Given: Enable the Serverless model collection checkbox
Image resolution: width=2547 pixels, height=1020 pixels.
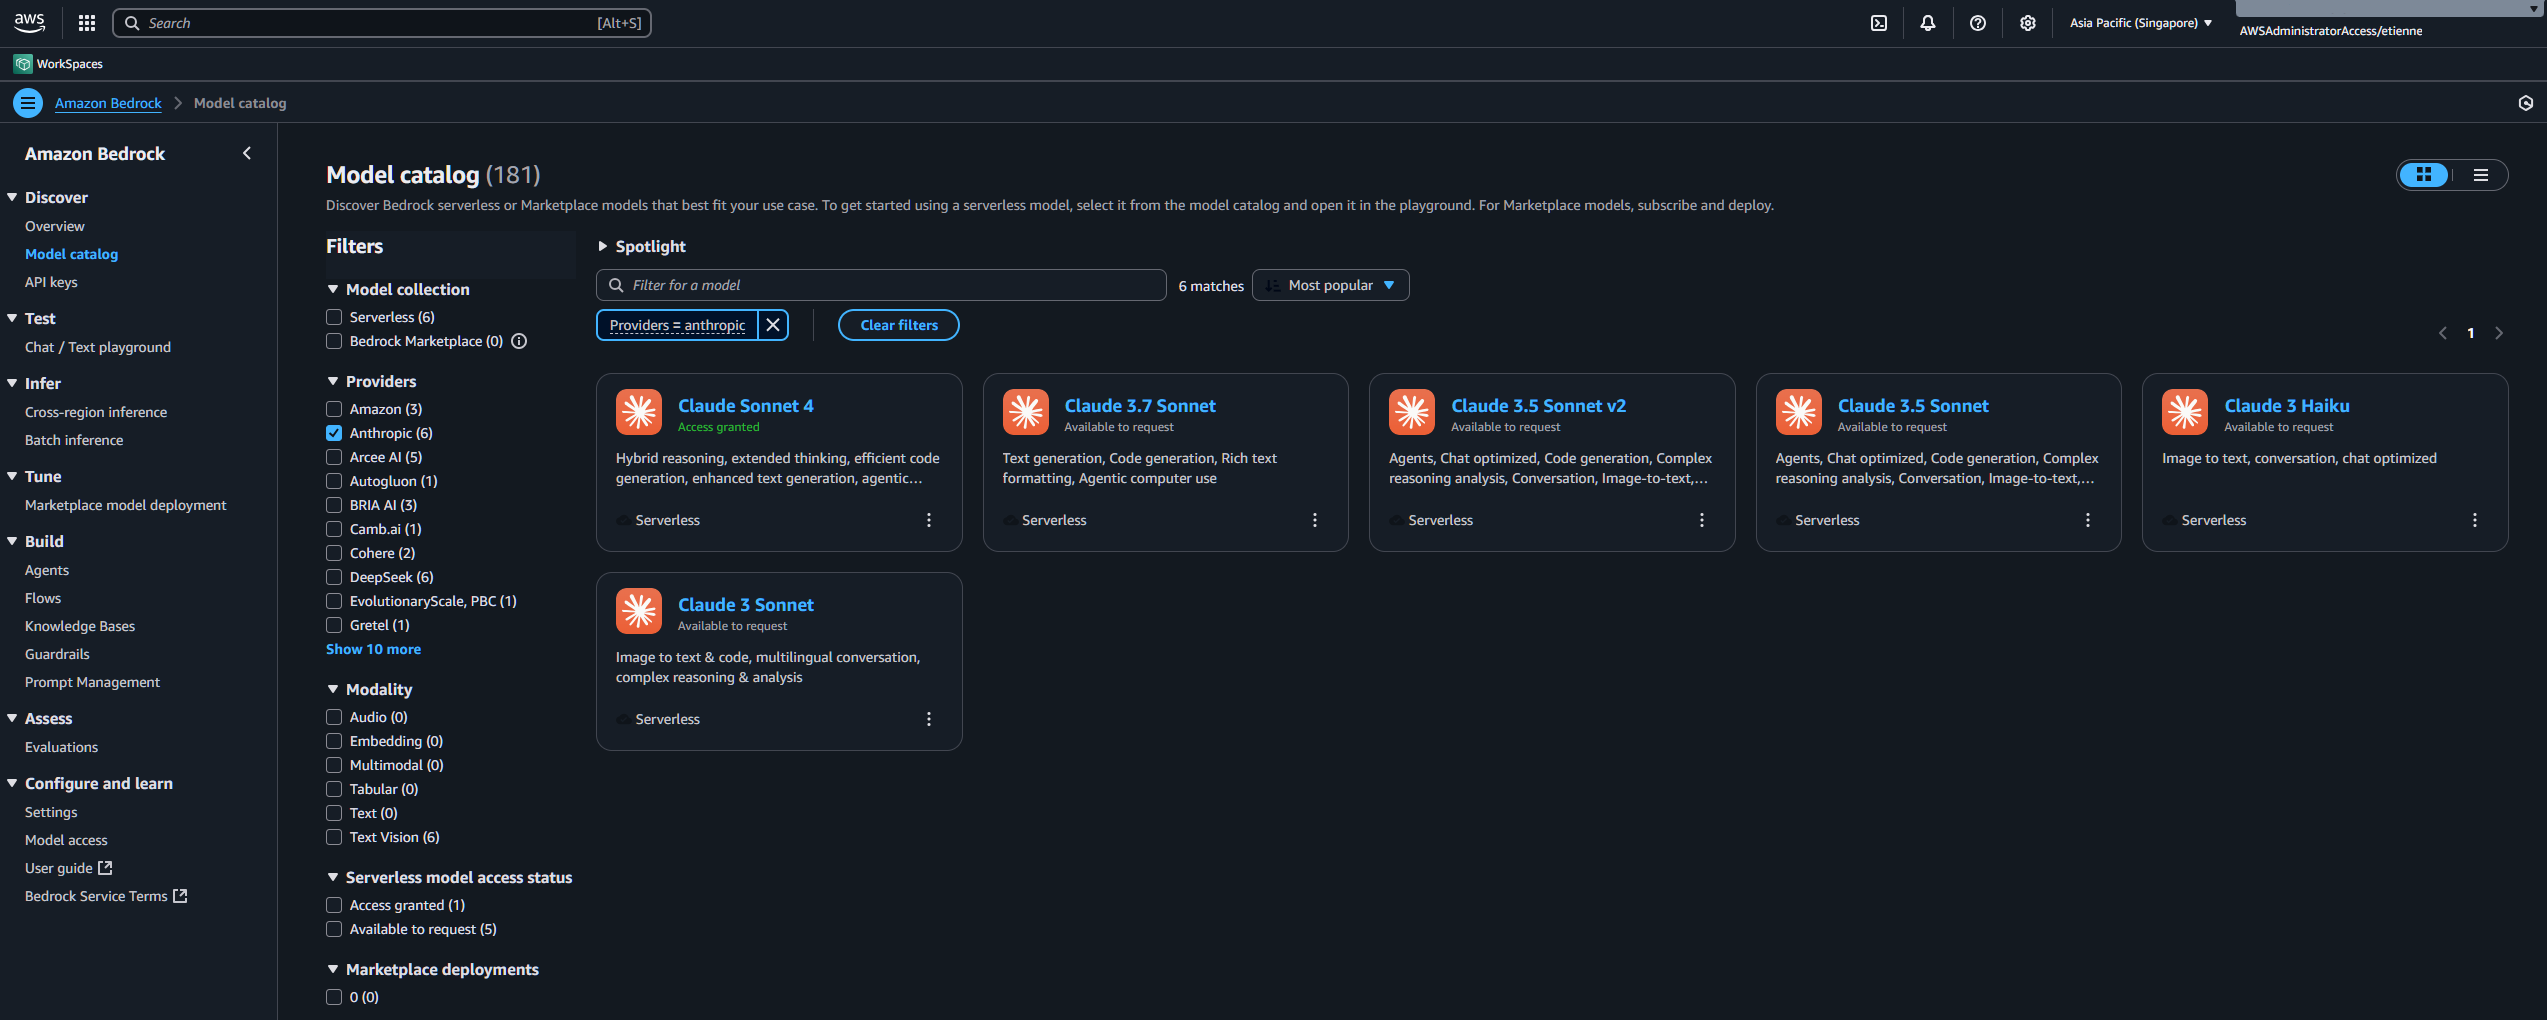Looking at the screenshot, I should (x=334, y=317).
